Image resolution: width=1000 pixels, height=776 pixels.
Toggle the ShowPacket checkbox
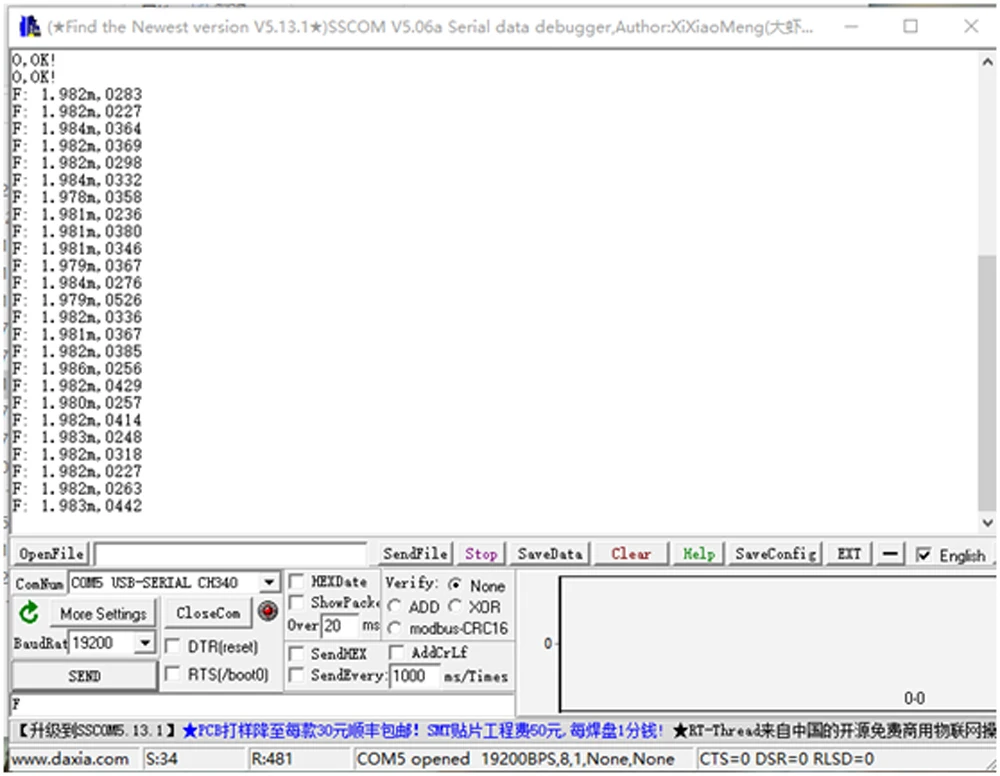(296, 602)
